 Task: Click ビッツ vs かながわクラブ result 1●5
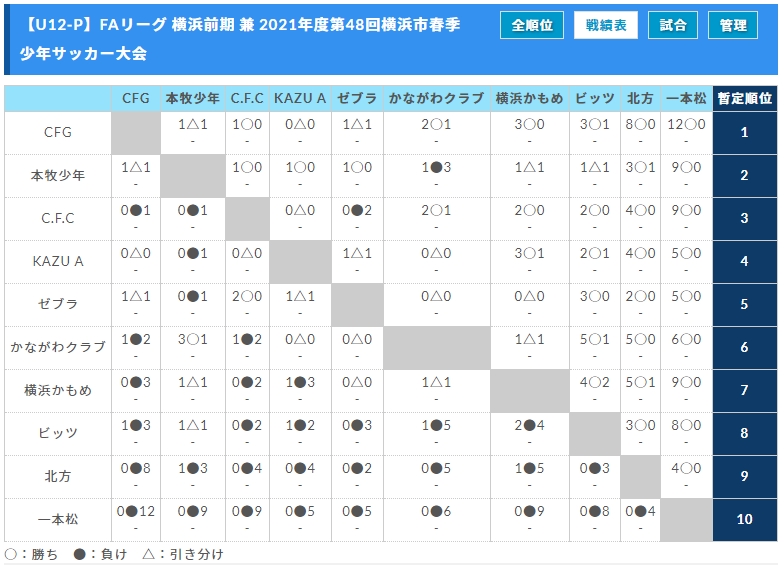tap(436, 425)
